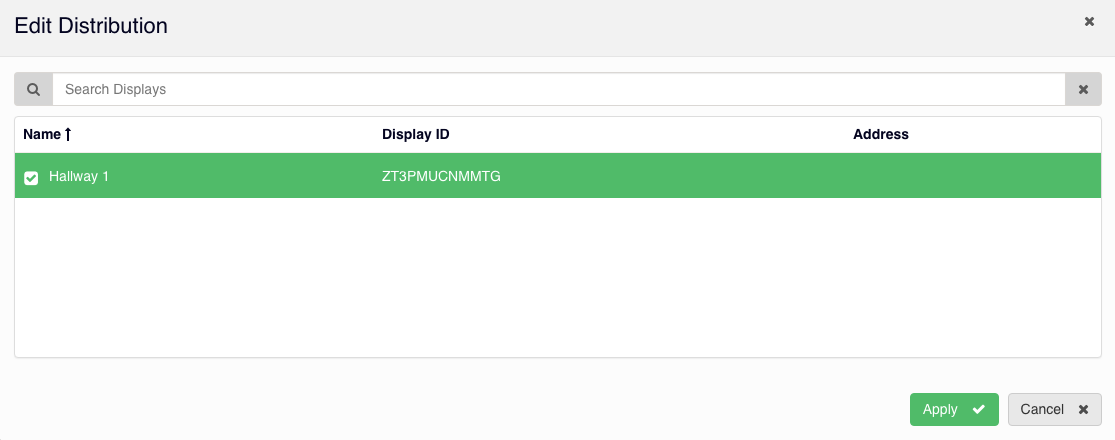The height and width of the screenshot is (440, 1115).
Task: Click the magnifier search icon
Action: tap(34, 89)
